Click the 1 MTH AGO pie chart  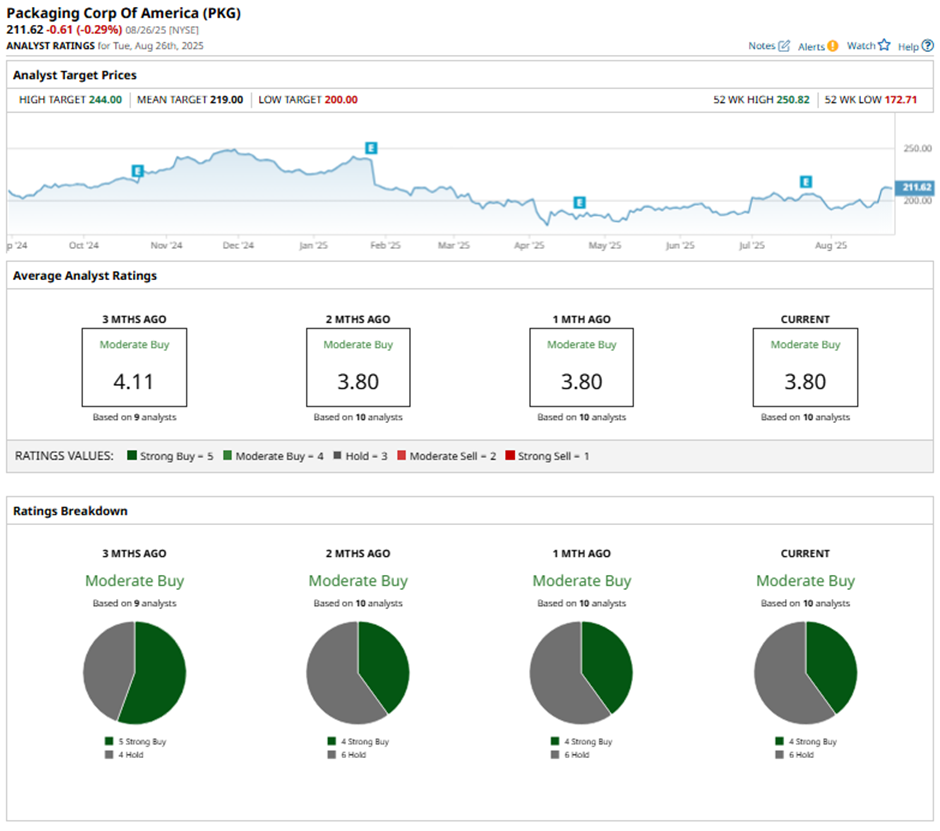tap(581, 673)
